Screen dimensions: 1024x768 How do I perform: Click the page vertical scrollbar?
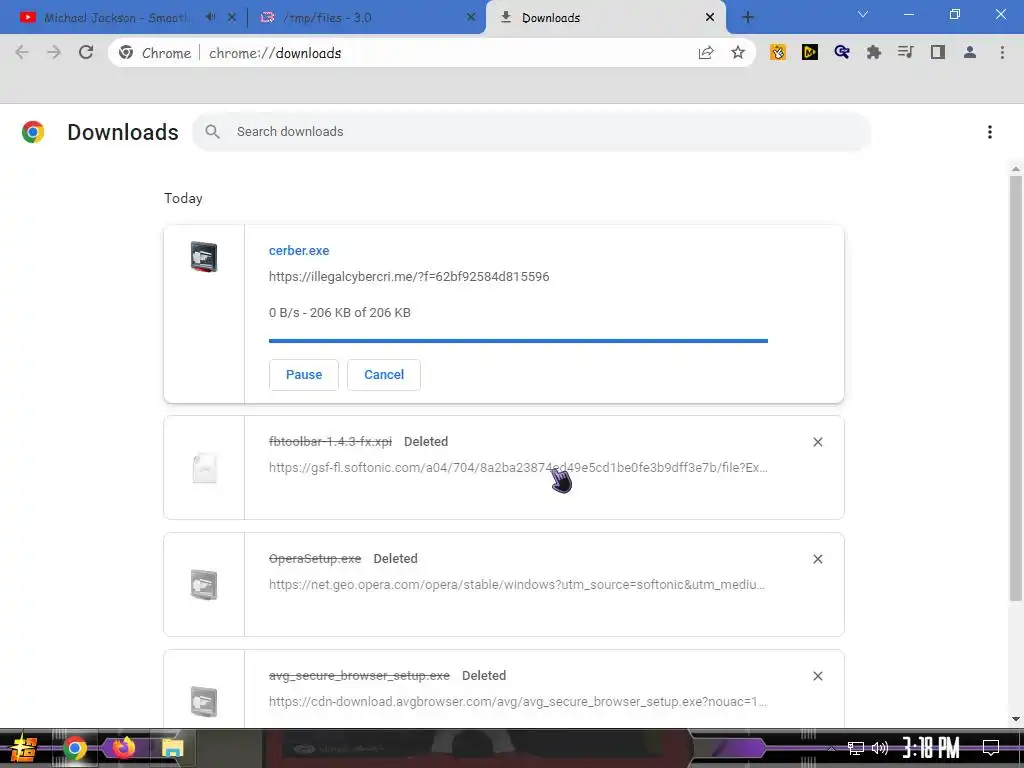click(x=1016, y=387)
